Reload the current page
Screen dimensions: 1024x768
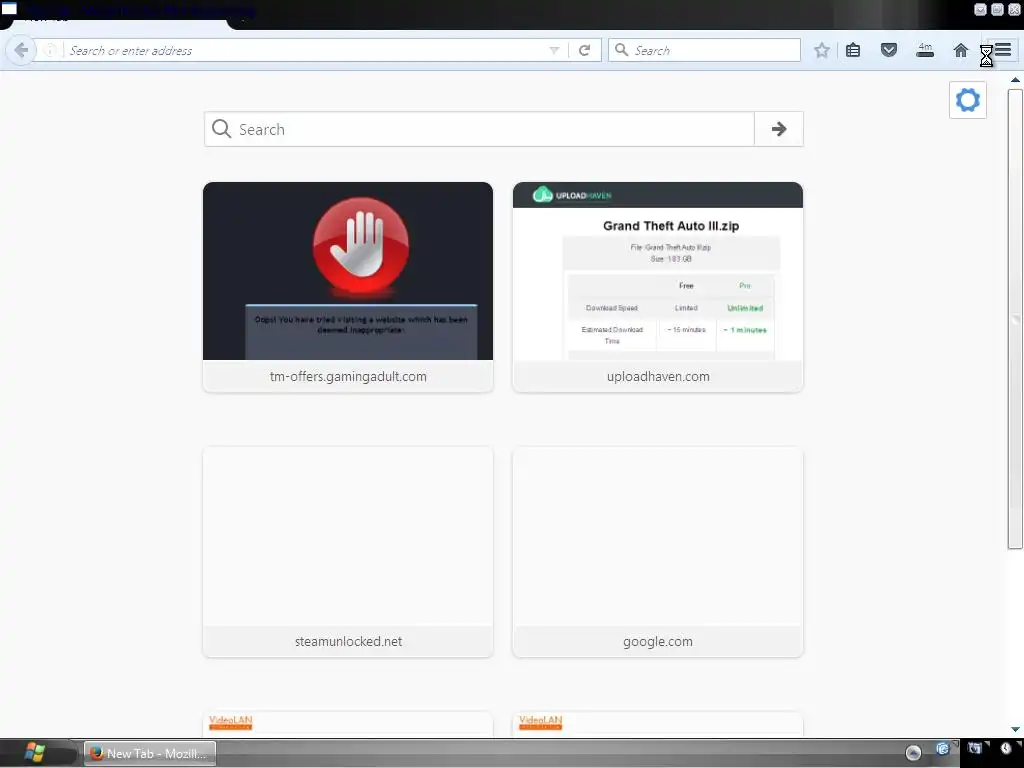coord(584,50)
